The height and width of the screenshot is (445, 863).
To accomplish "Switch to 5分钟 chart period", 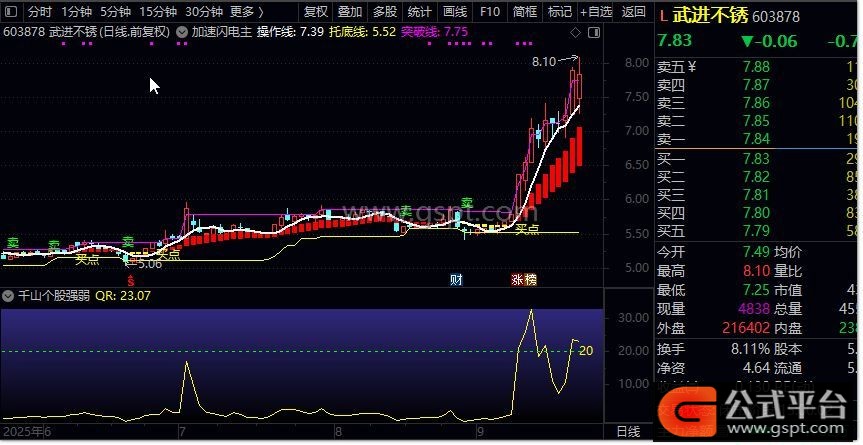I will 116,12.
